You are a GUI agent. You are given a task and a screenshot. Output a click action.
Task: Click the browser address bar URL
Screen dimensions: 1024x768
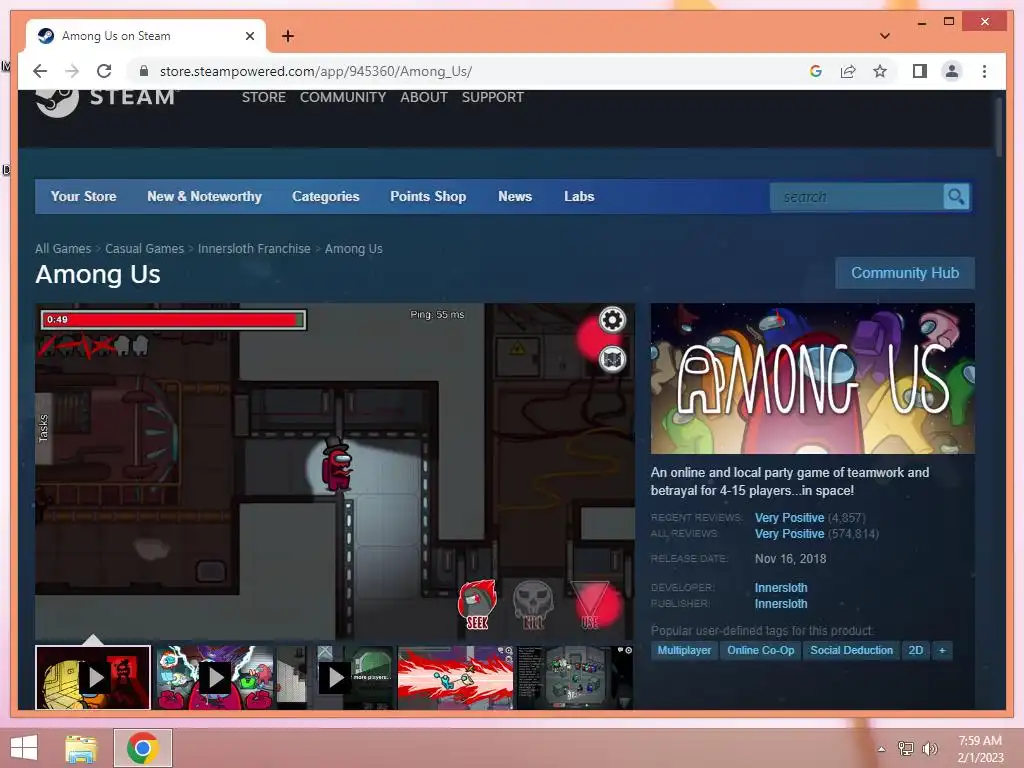pos(316,71)
